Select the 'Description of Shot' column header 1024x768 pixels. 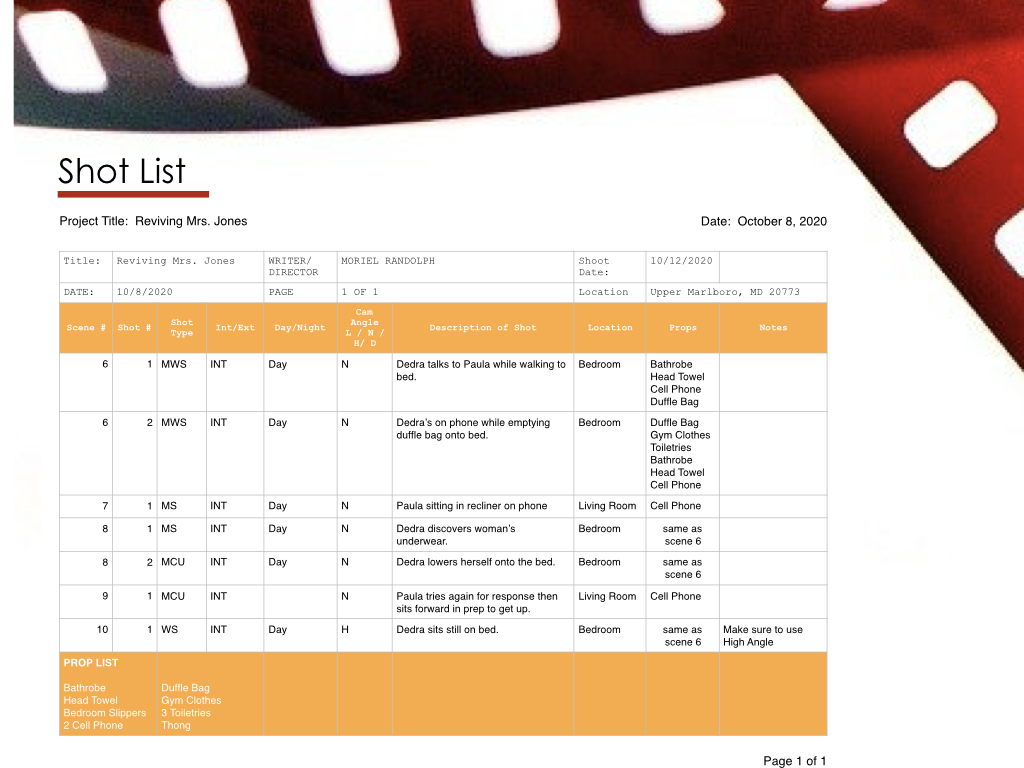click(482, 328)
